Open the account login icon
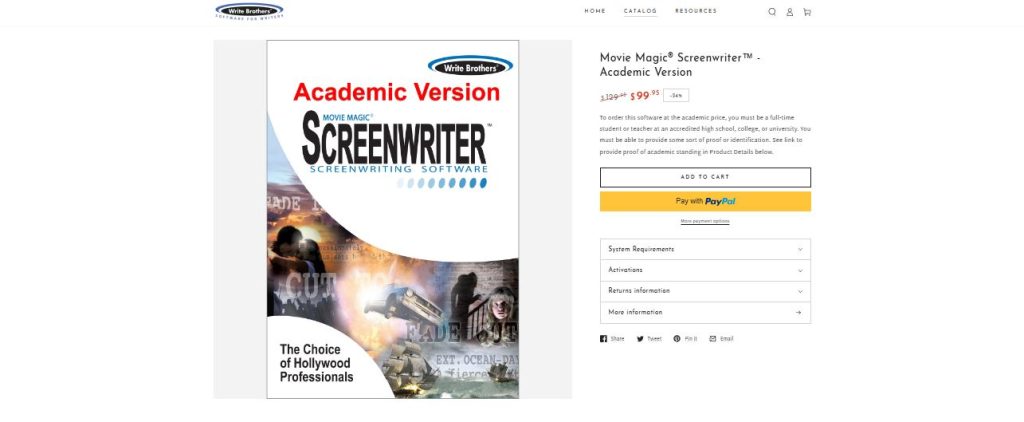1024x422 pixels. point(790,12)
